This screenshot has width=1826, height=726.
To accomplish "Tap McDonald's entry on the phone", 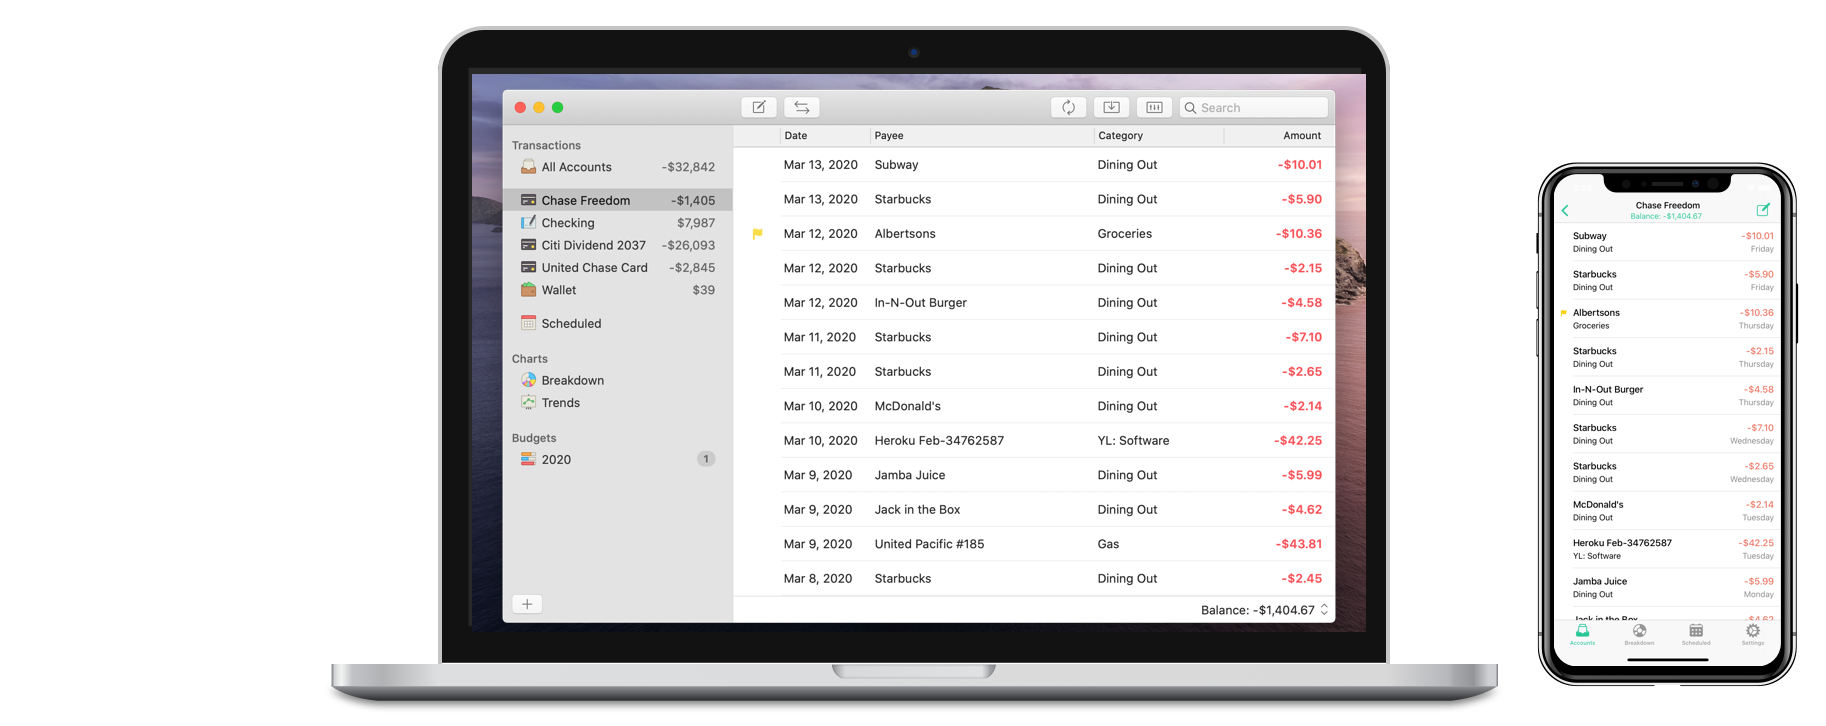I will (x=1668, y=511).
